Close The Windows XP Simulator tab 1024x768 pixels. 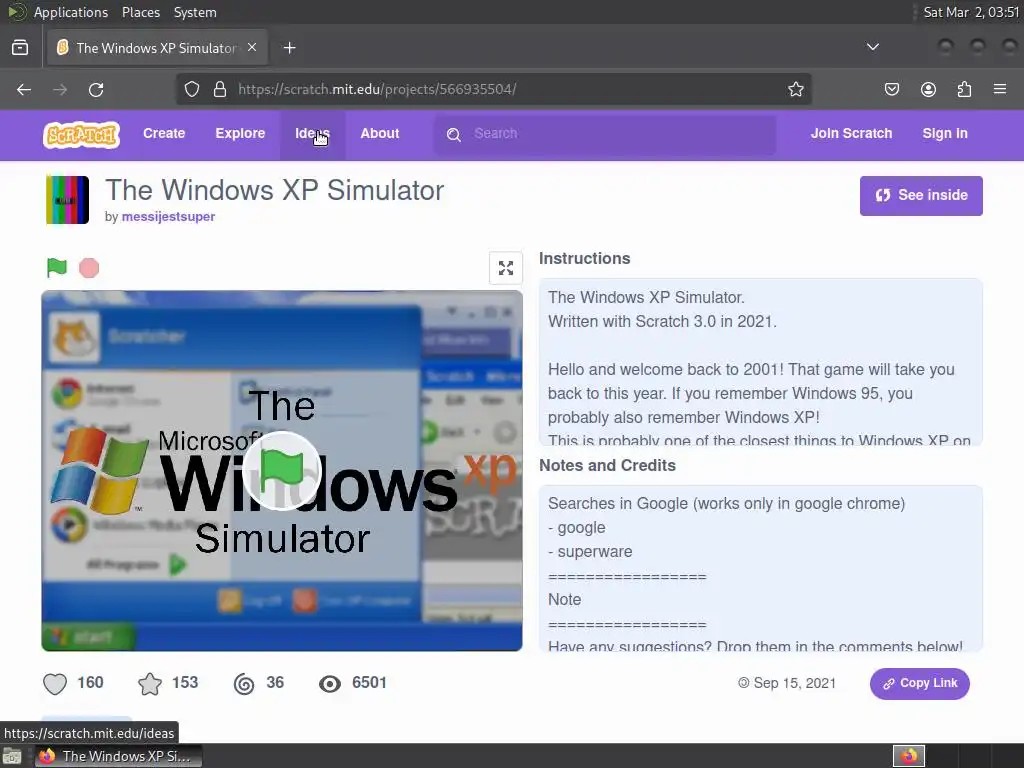pos(252,47)
